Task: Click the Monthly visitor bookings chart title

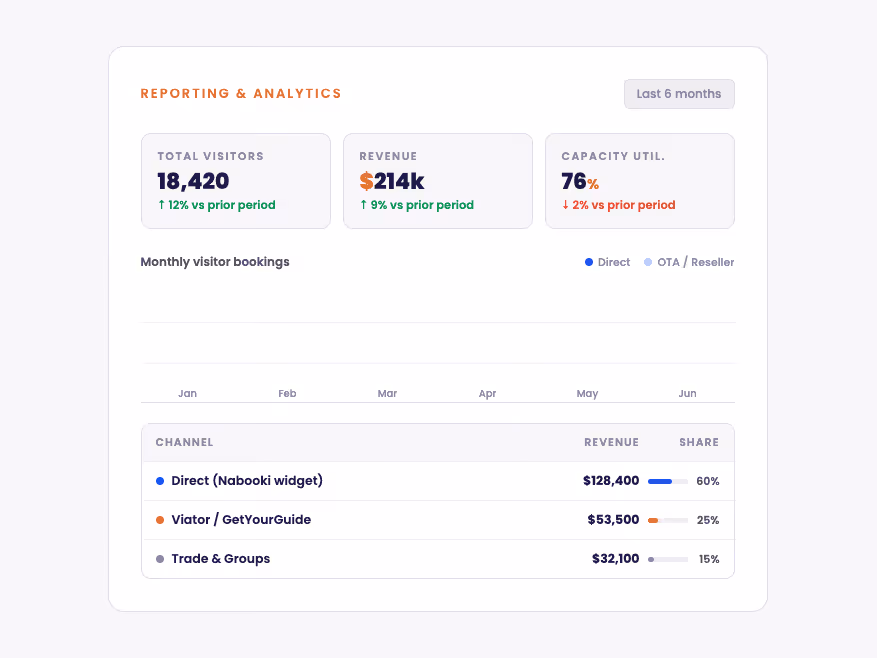Action: (215, 262)
